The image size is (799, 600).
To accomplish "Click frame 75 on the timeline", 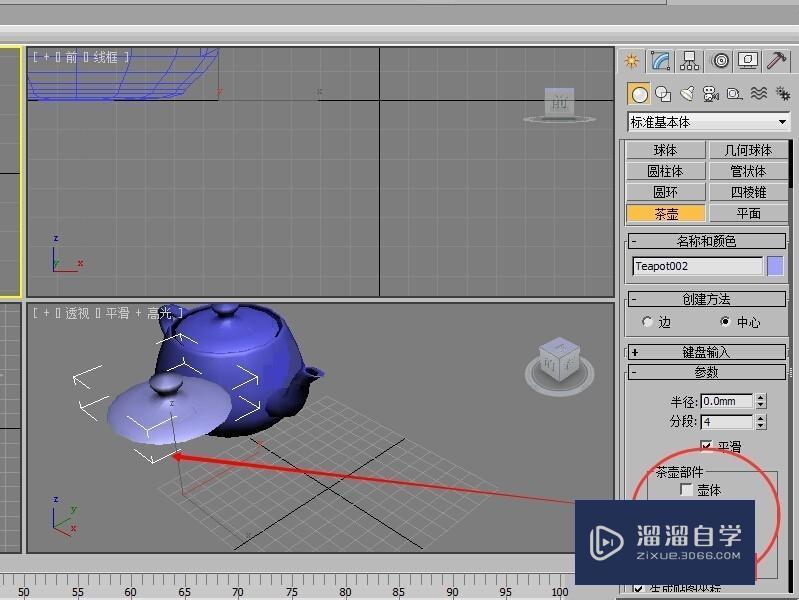I will point(291,591).
